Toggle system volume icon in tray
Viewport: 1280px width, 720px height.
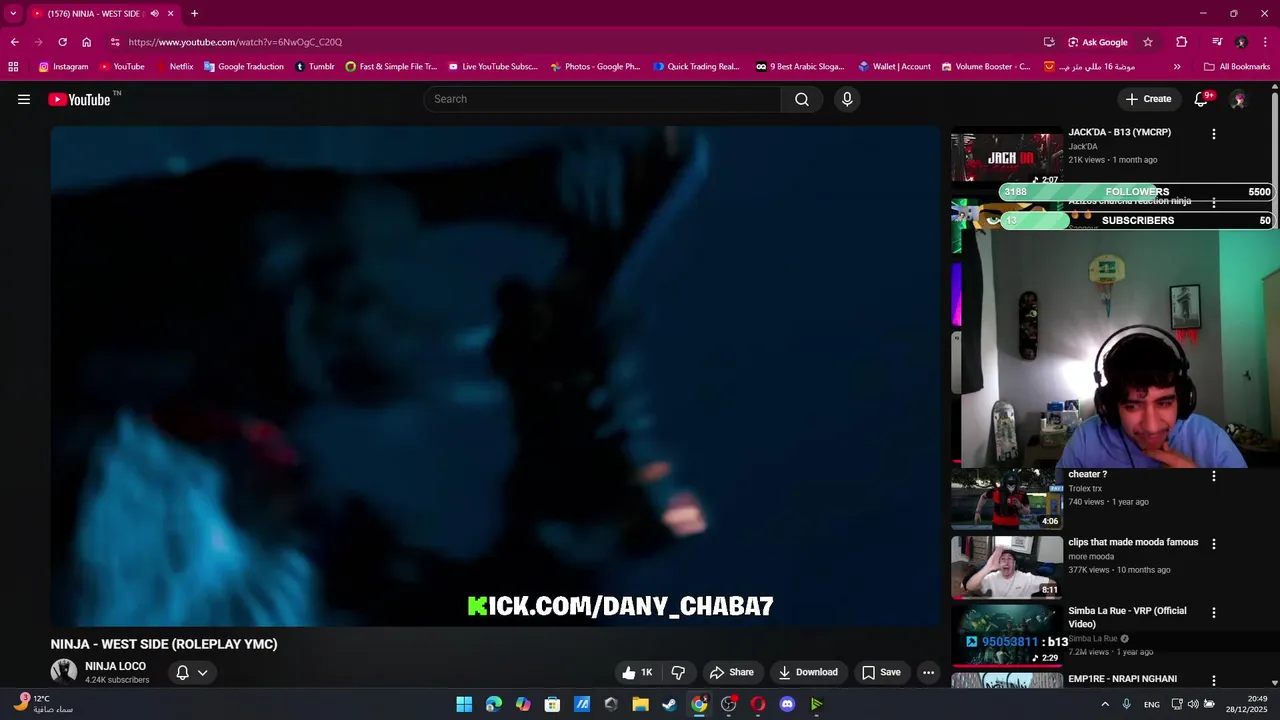1193,704
